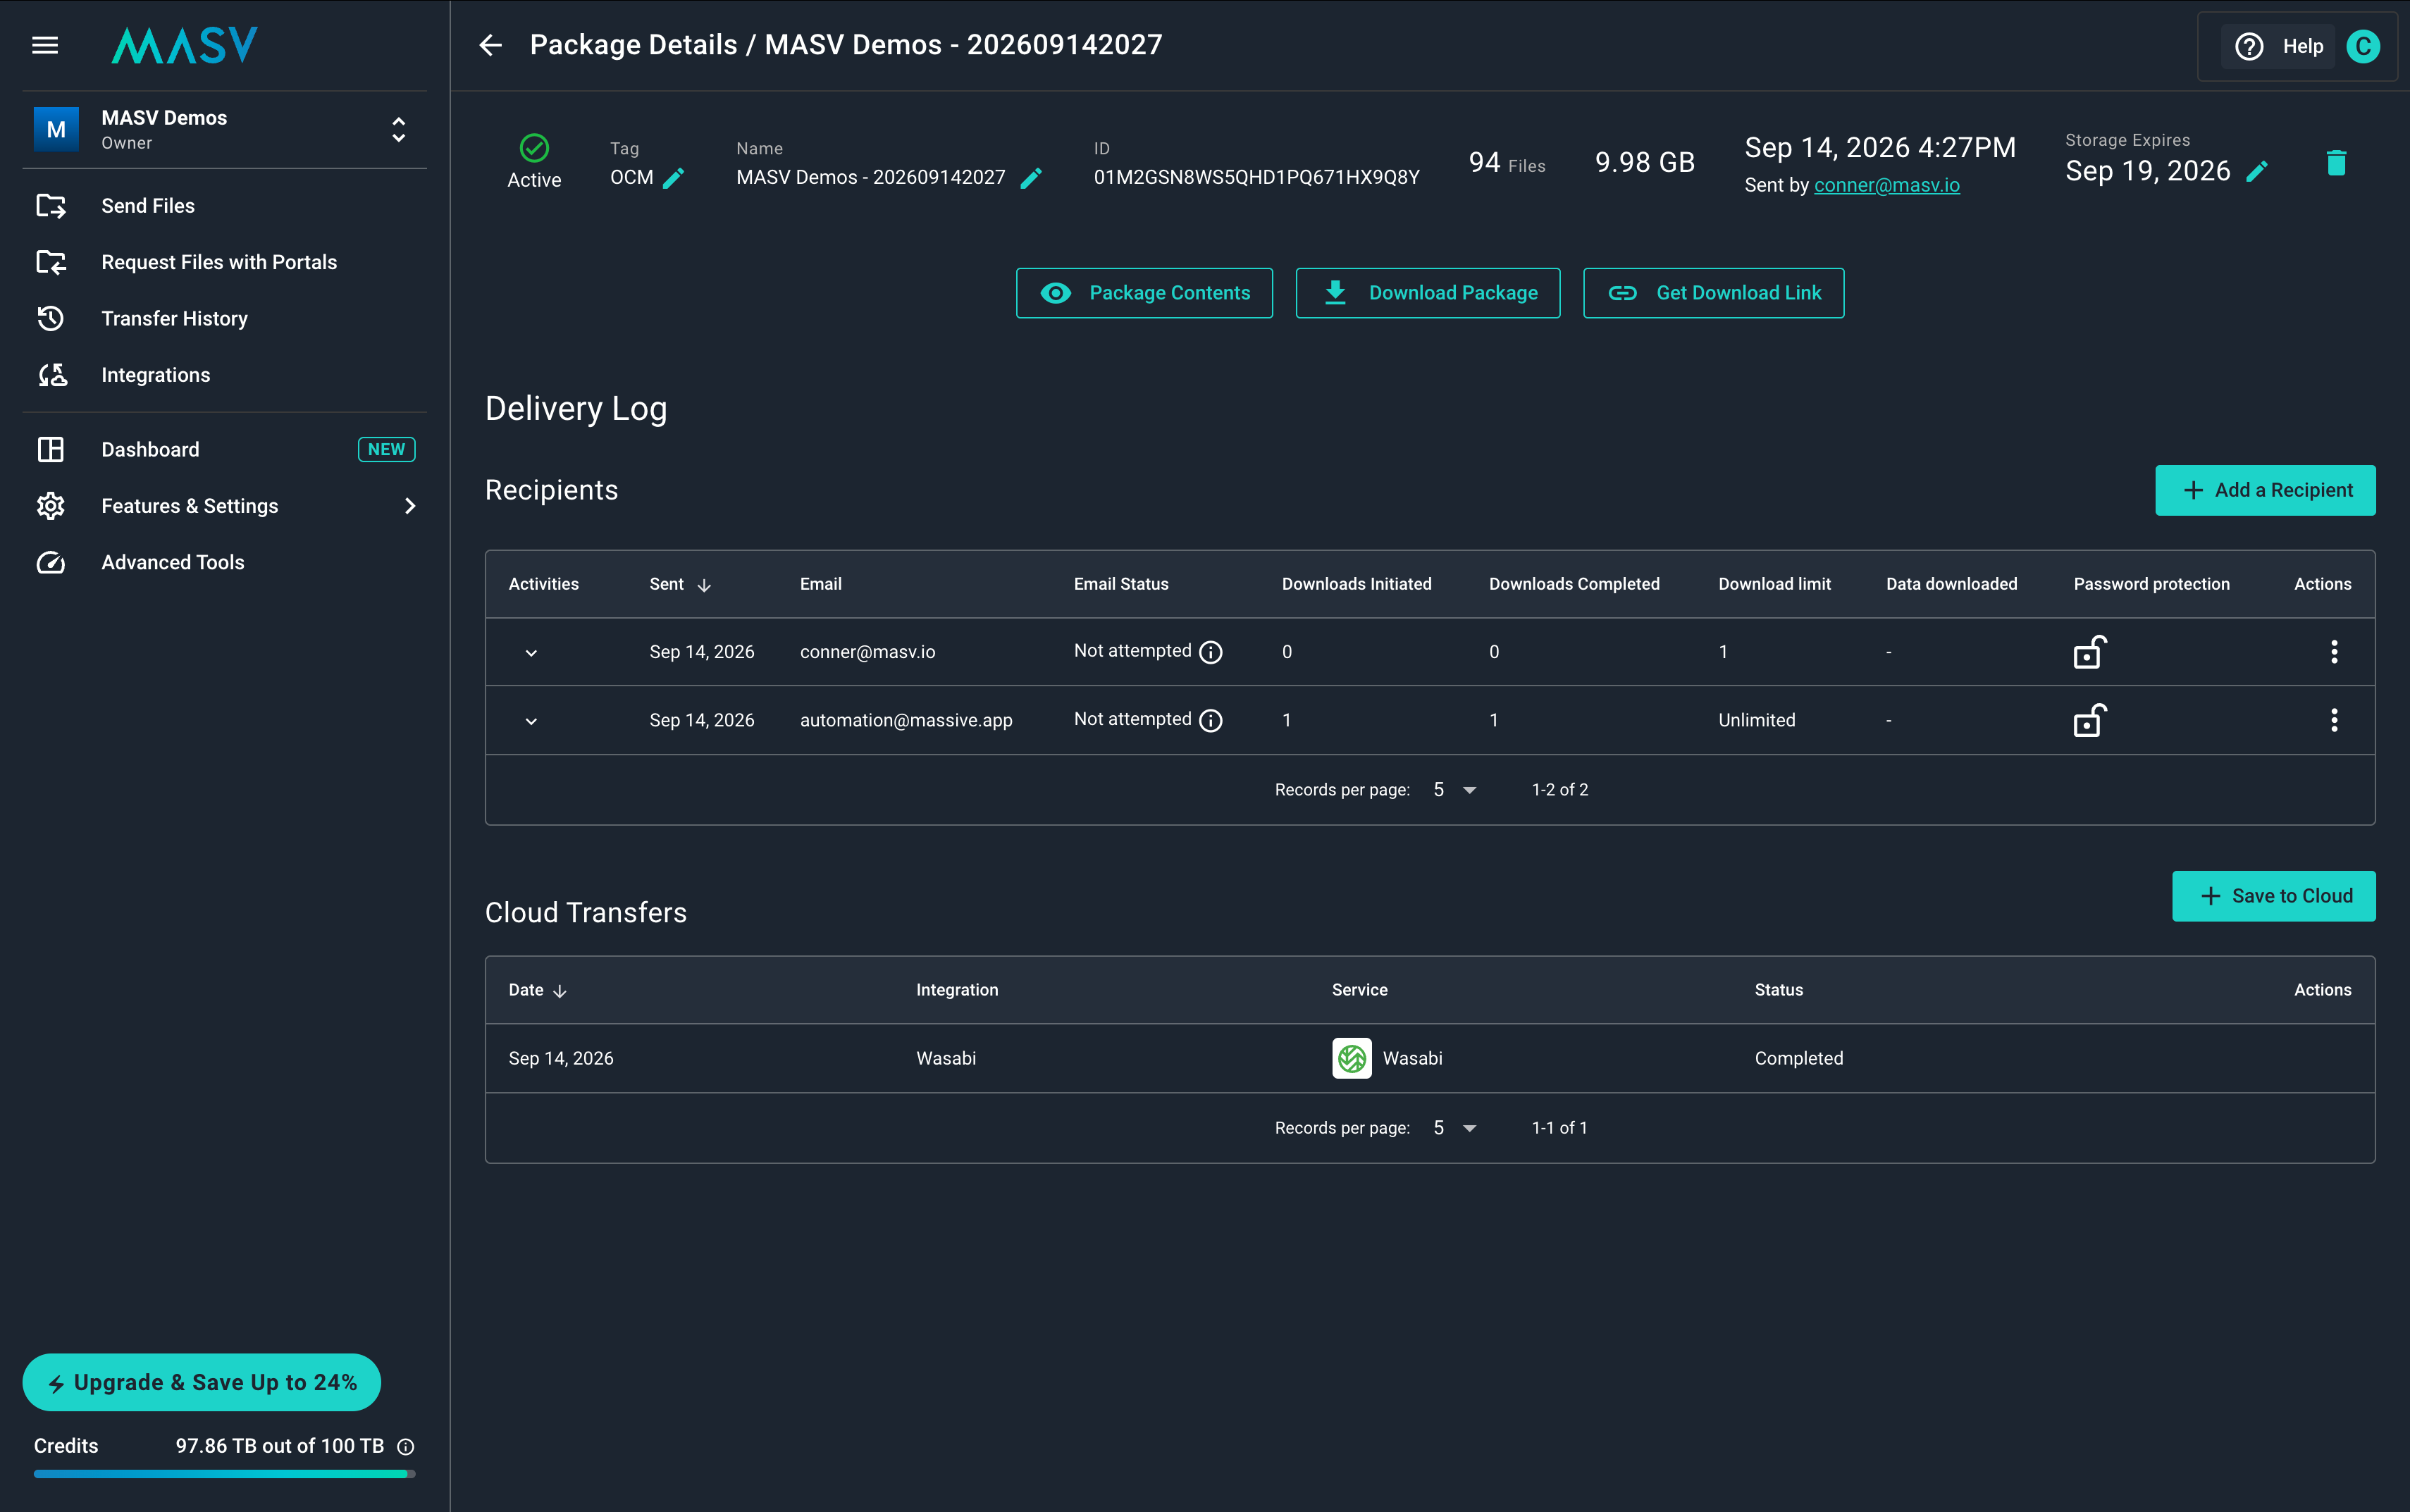Go back using the arrow icon
The width and height of the screenshot is (2410, 1512).
pyautogui.click(x=490, y=45)
